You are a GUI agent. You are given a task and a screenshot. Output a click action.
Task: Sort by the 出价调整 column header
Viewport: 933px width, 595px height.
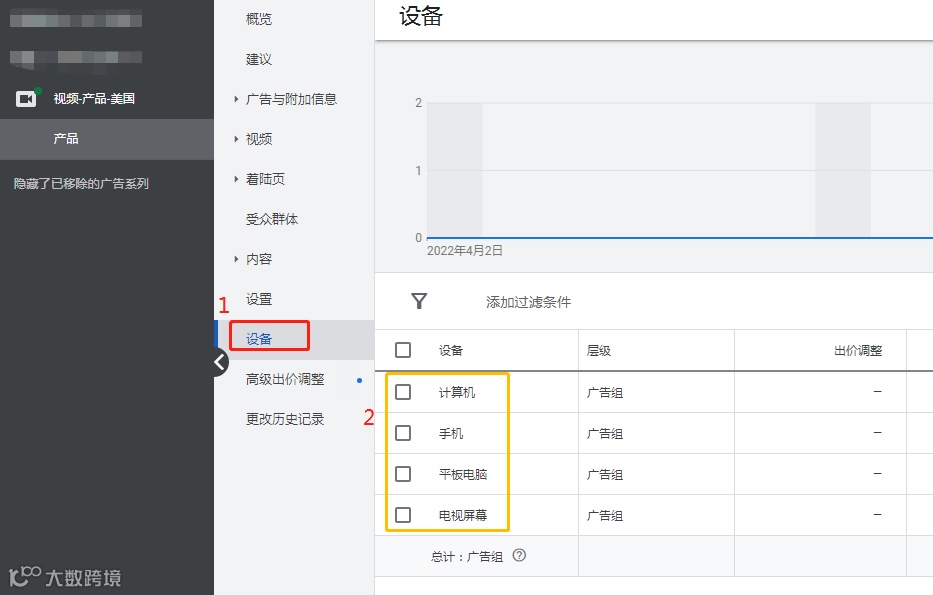(858, 350)
